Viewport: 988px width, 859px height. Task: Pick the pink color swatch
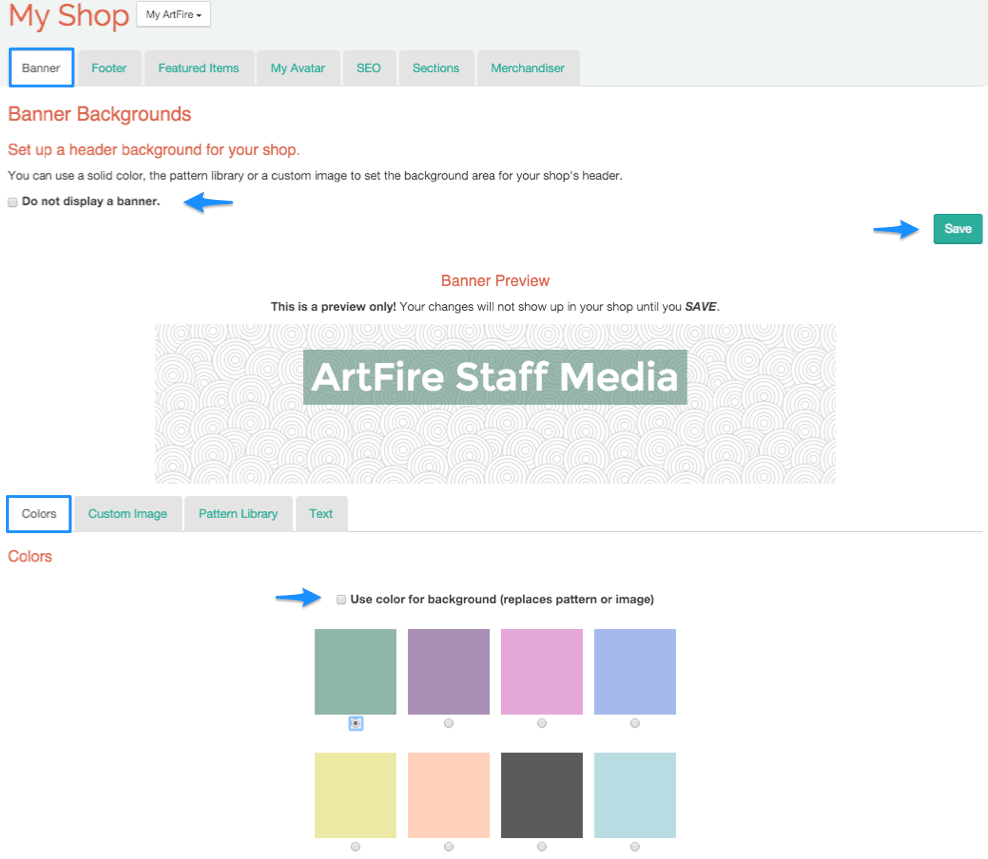pos(542,672)
